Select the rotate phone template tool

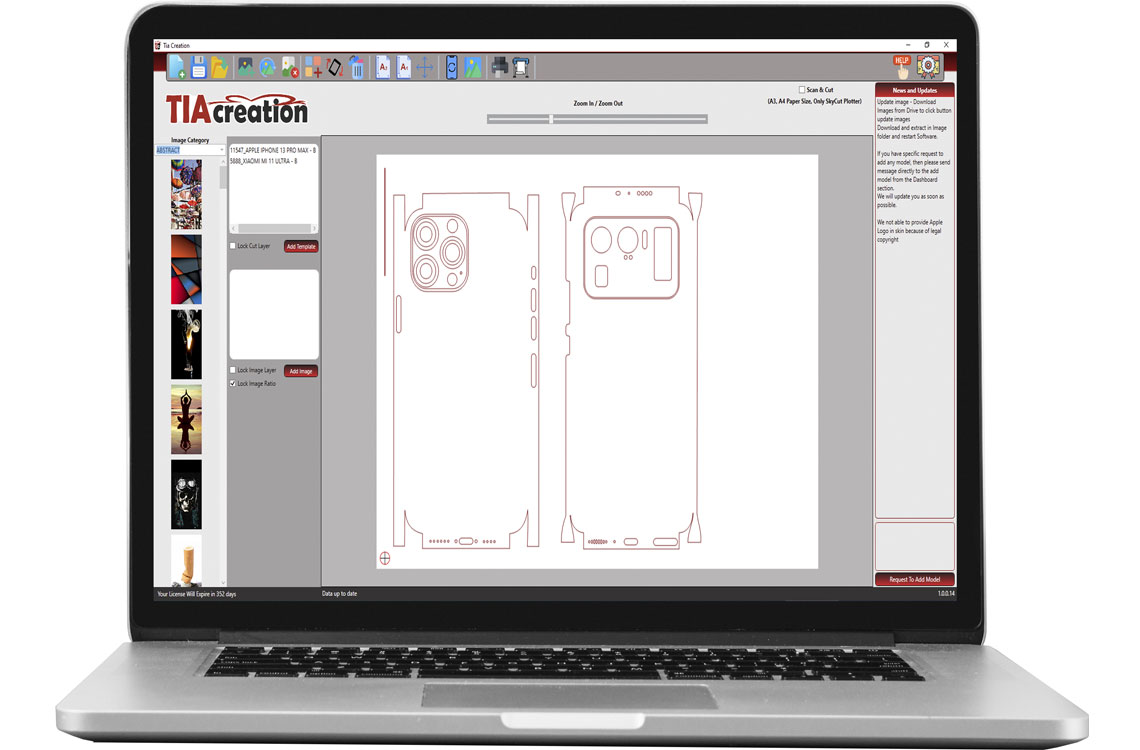pyautogui.click(x=333, y=66)
